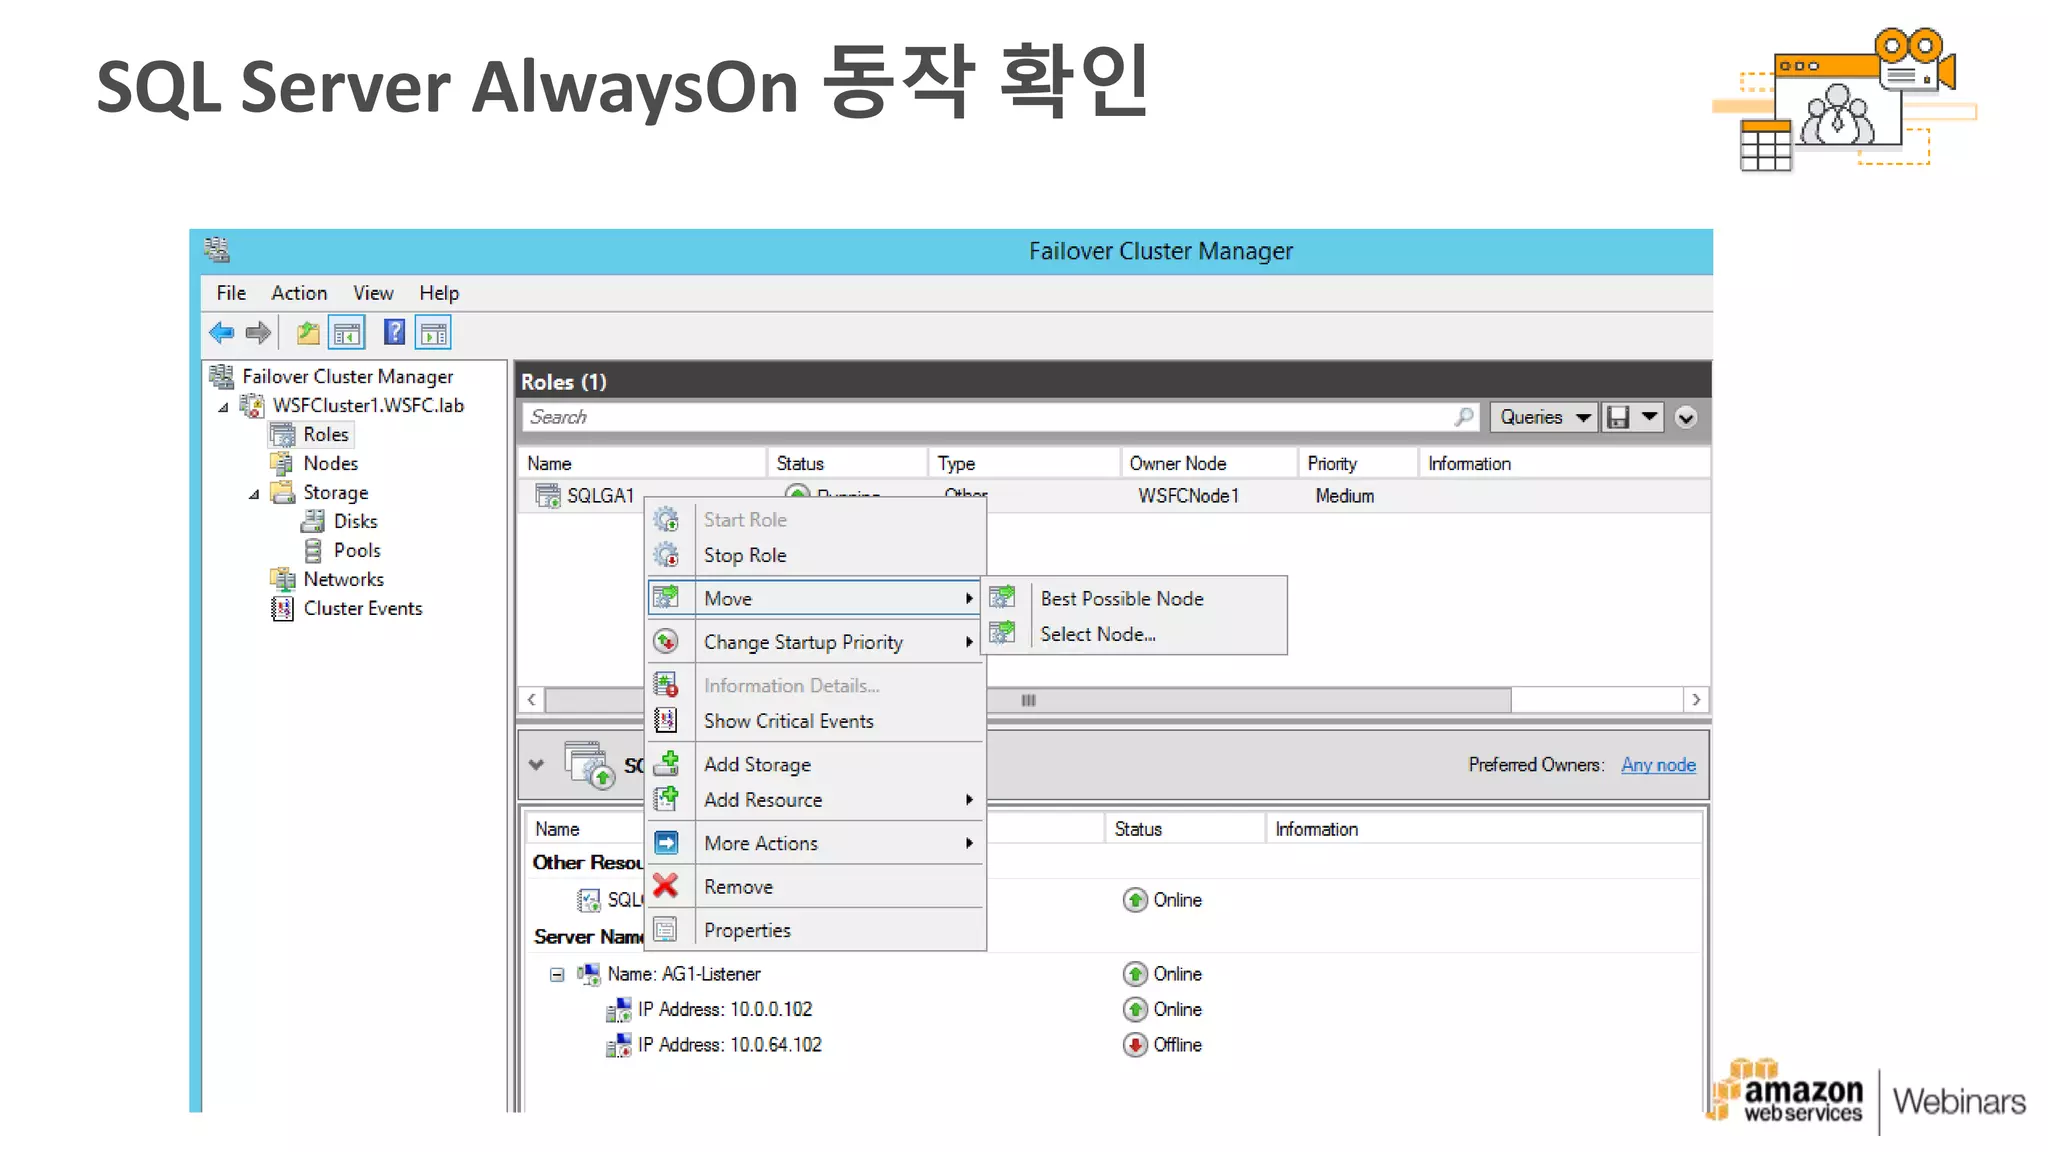The image size is (2048, 1152).
Task: Click the Forward arrow toolbar icon
Action: point(258,333)
